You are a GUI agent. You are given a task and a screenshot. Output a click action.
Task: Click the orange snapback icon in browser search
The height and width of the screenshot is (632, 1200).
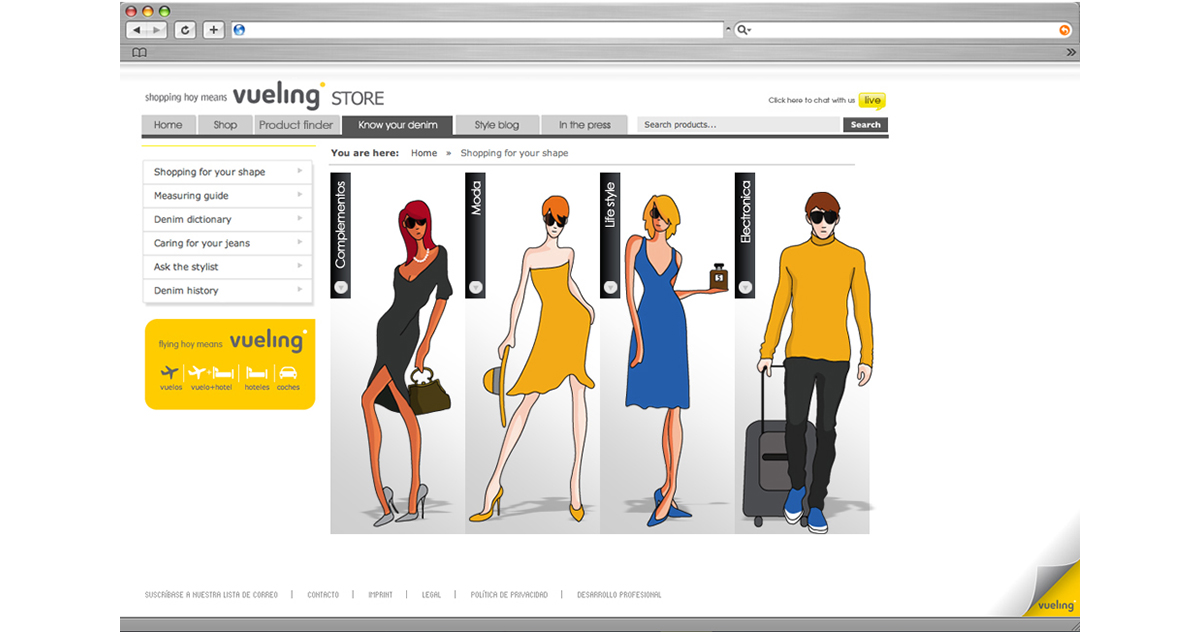[x=1064, y=30]
